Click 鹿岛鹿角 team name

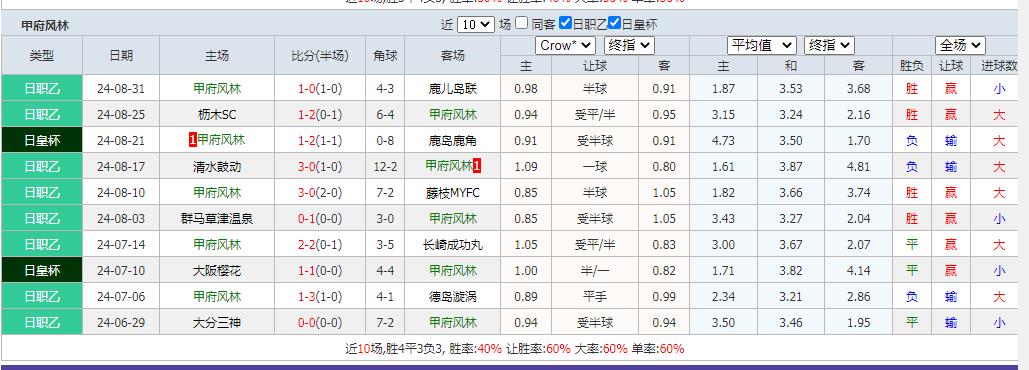coord(452,140)
